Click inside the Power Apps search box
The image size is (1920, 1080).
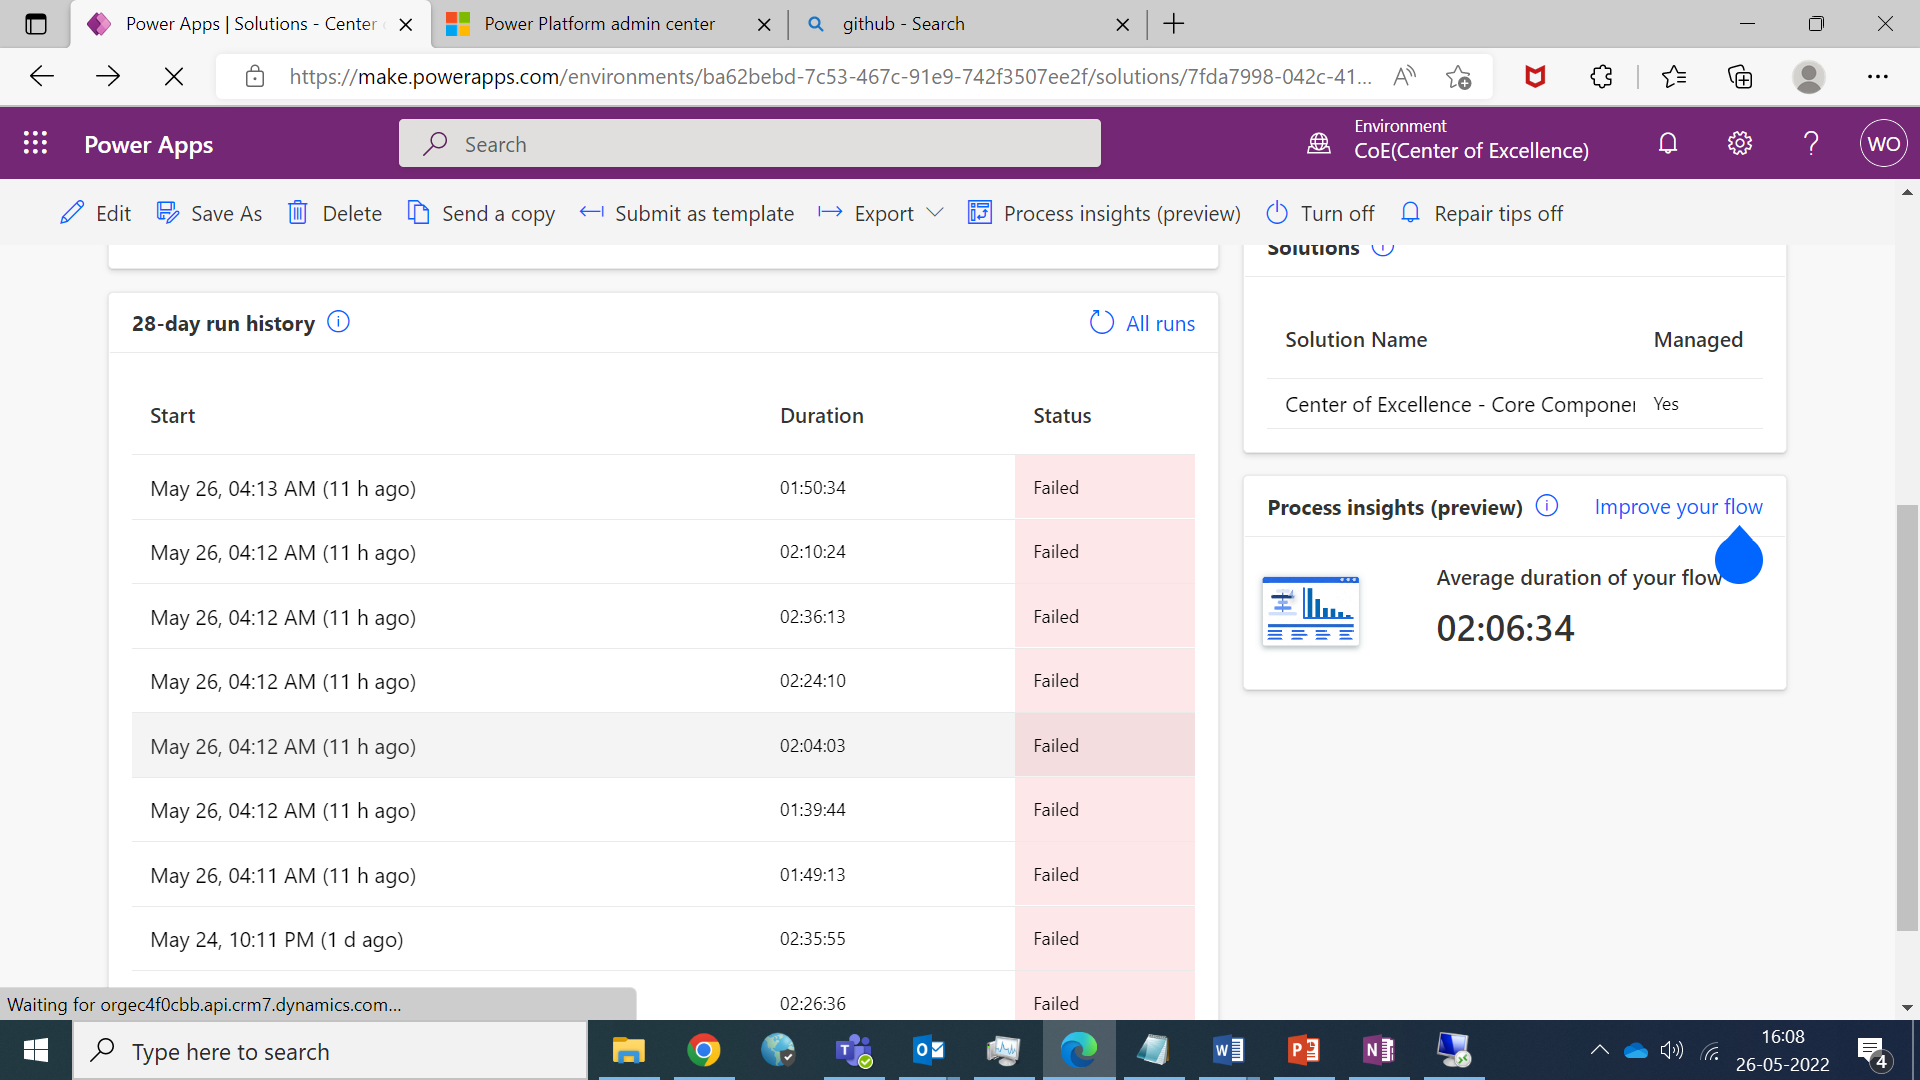(x=750, y=143)
